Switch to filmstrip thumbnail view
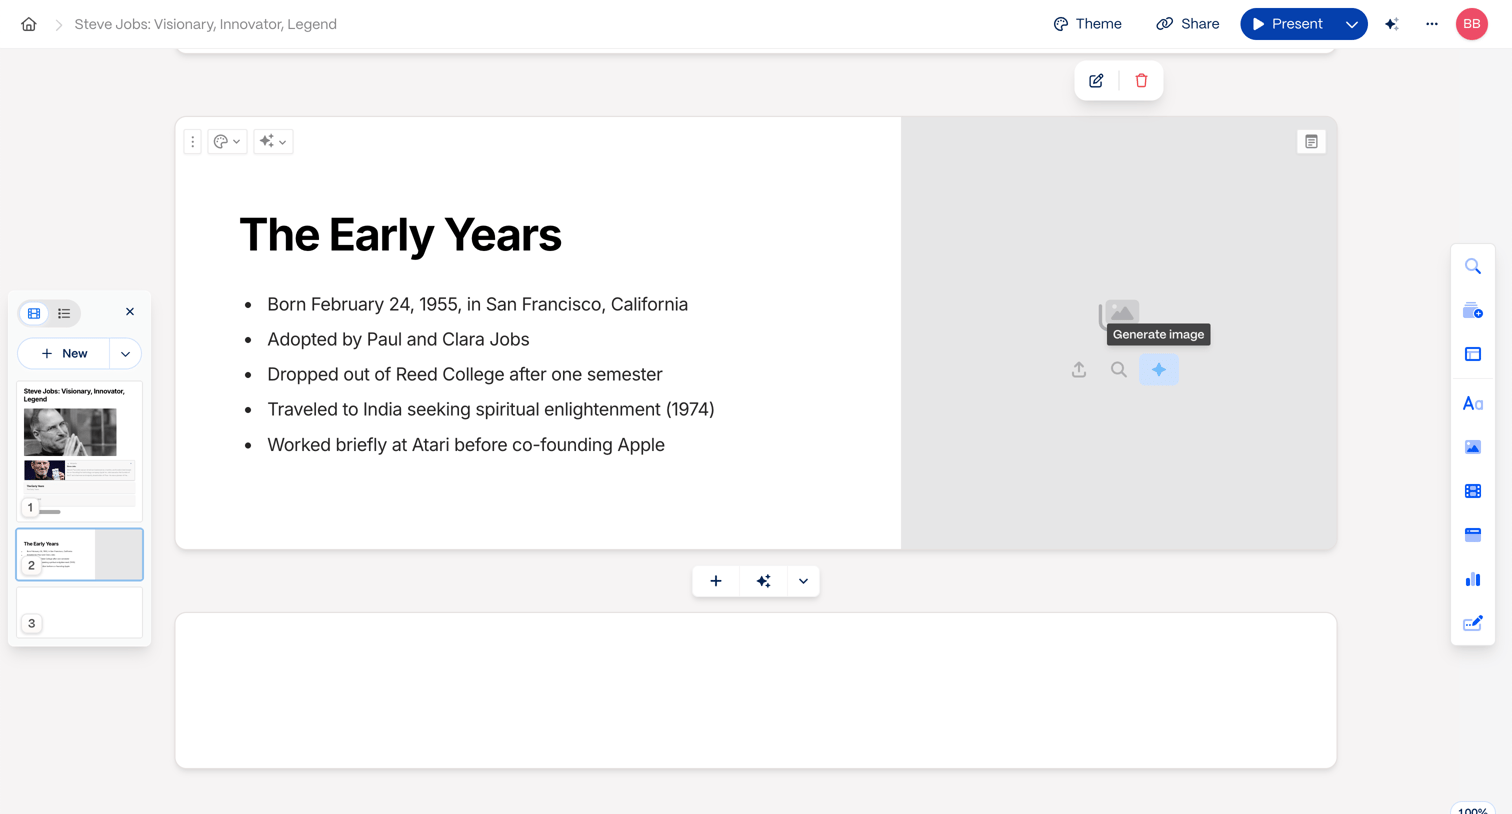The height and width of the screenshot is (814, 1512). coord(34,314)
